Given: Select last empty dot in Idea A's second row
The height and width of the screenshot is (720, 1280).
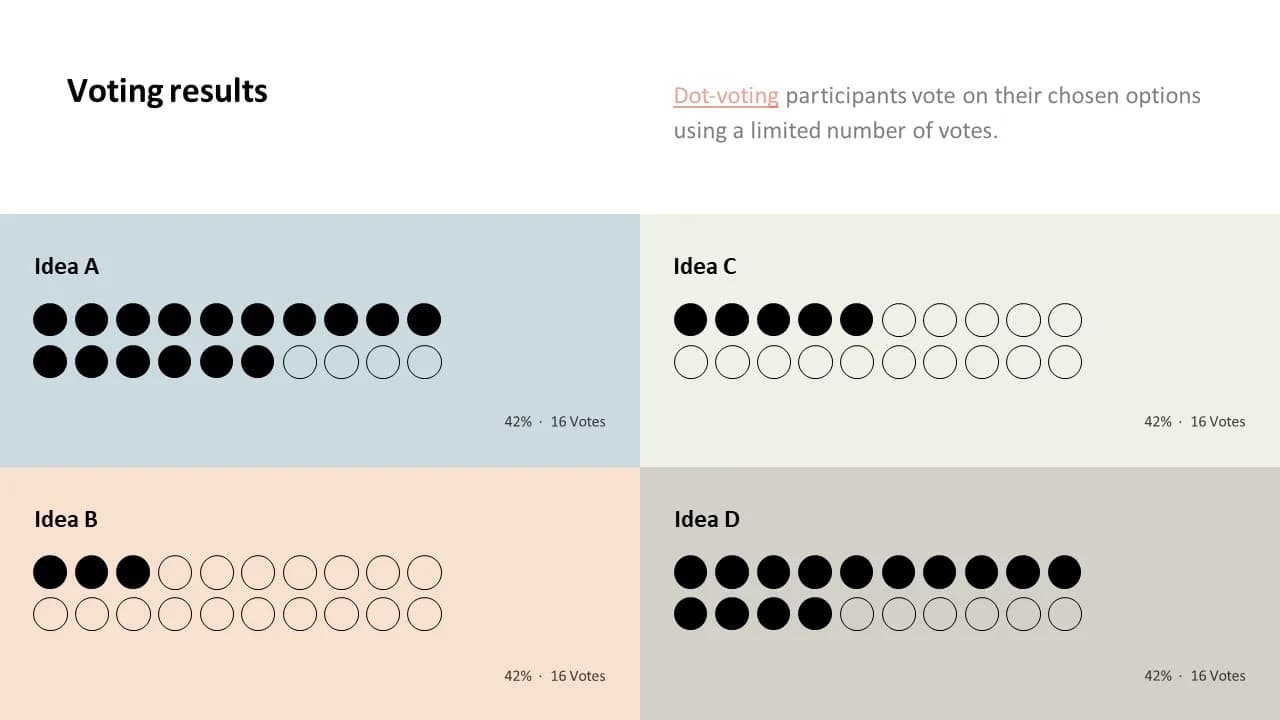Looking at the screenshot, I should click(x=425, y=362).
